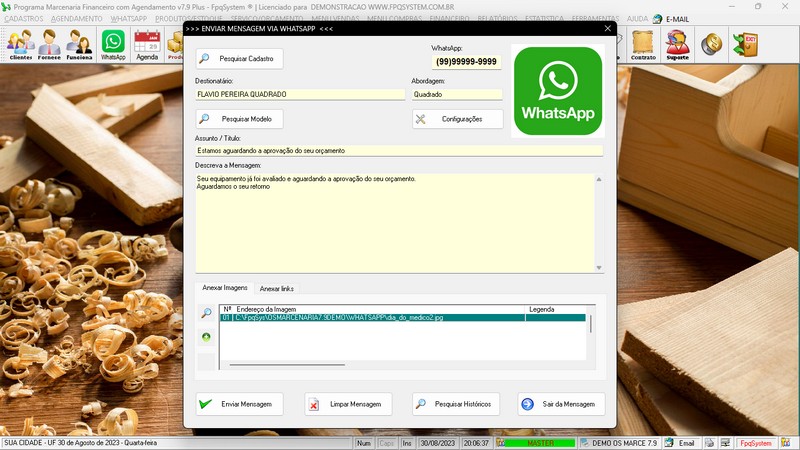Open the AJUDA menu

point(637,19)
